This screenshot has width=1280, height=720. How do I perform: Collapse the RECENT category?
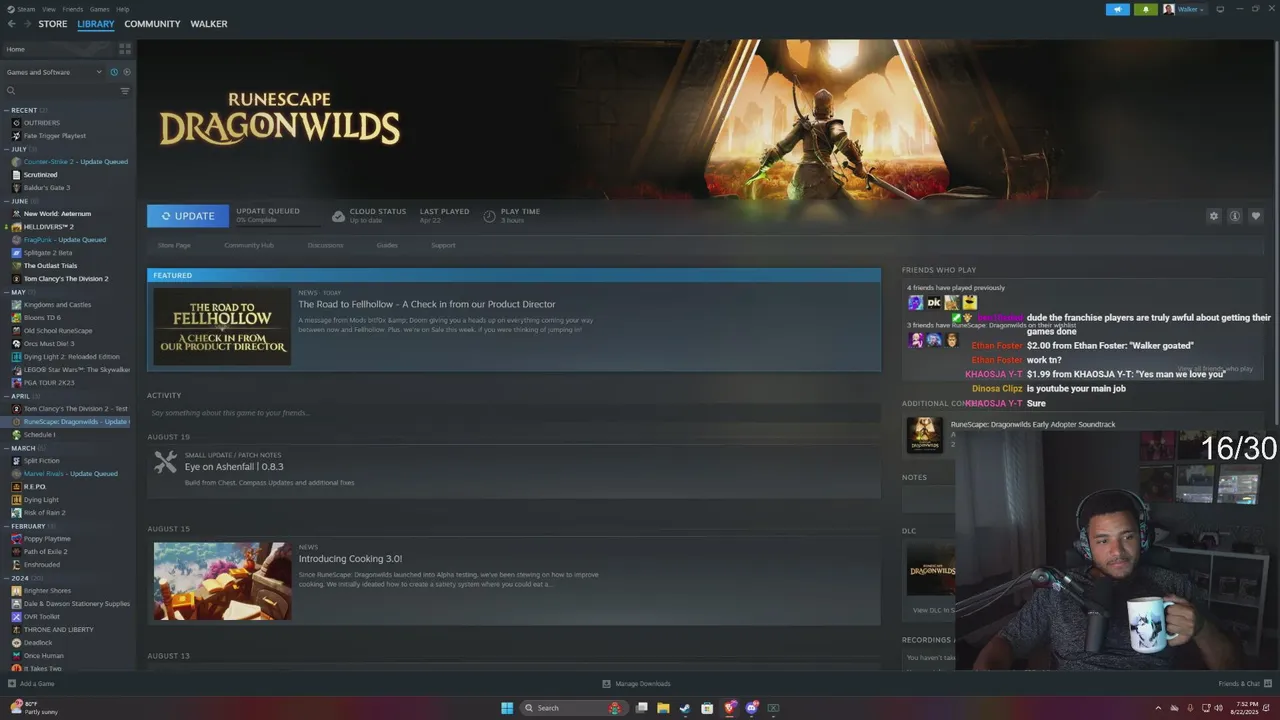tap(7, 110)
